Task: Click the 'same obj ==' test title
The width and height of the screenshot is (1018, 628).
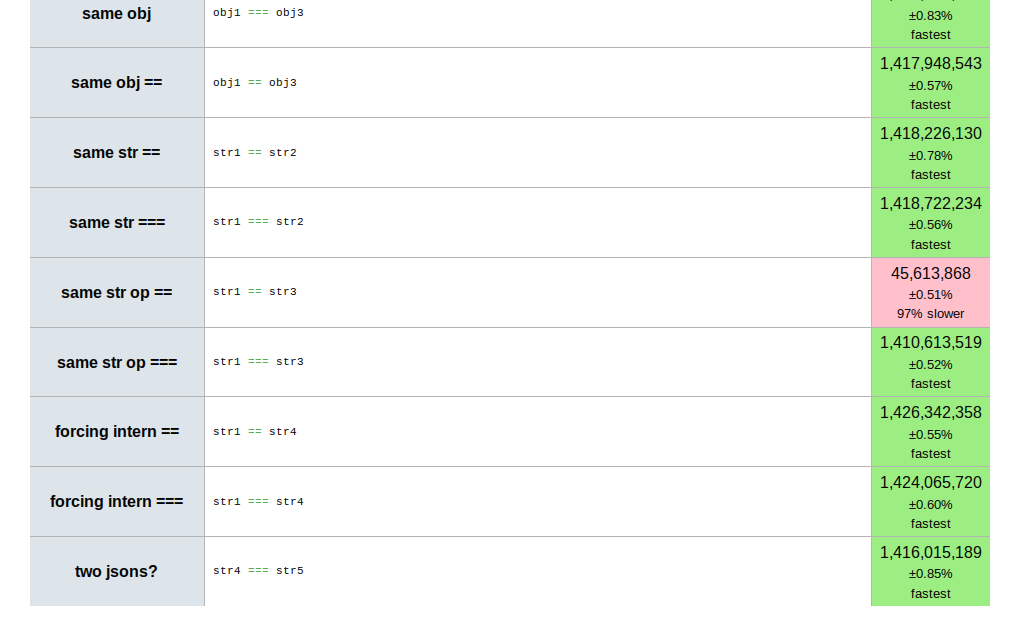Action: click(117, 82)
